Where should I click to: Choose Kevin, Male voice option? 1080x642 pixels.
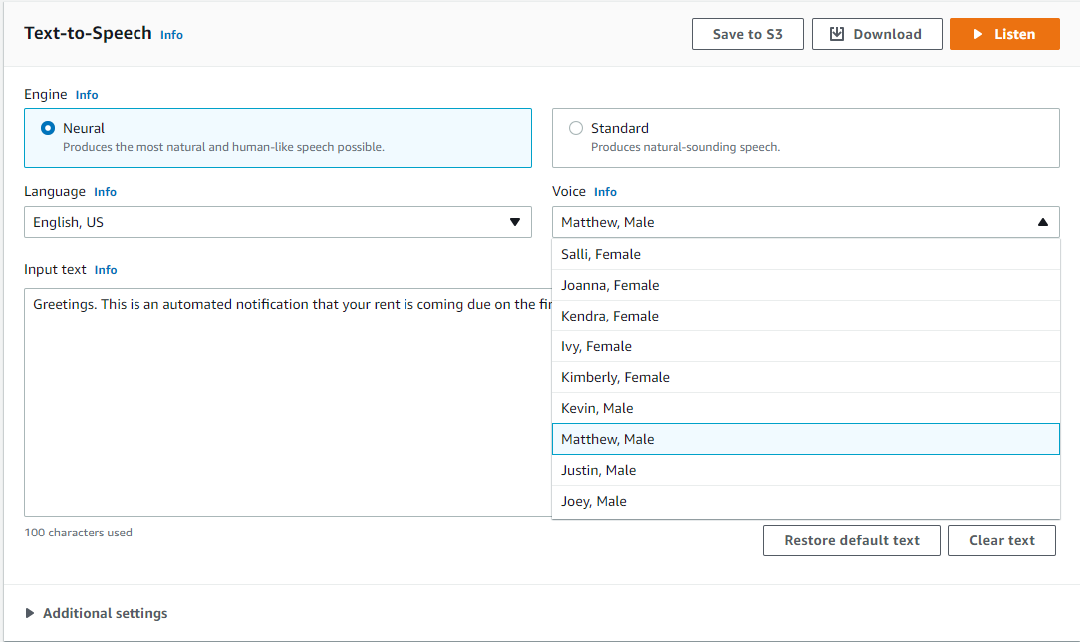[x=805, y=408]
